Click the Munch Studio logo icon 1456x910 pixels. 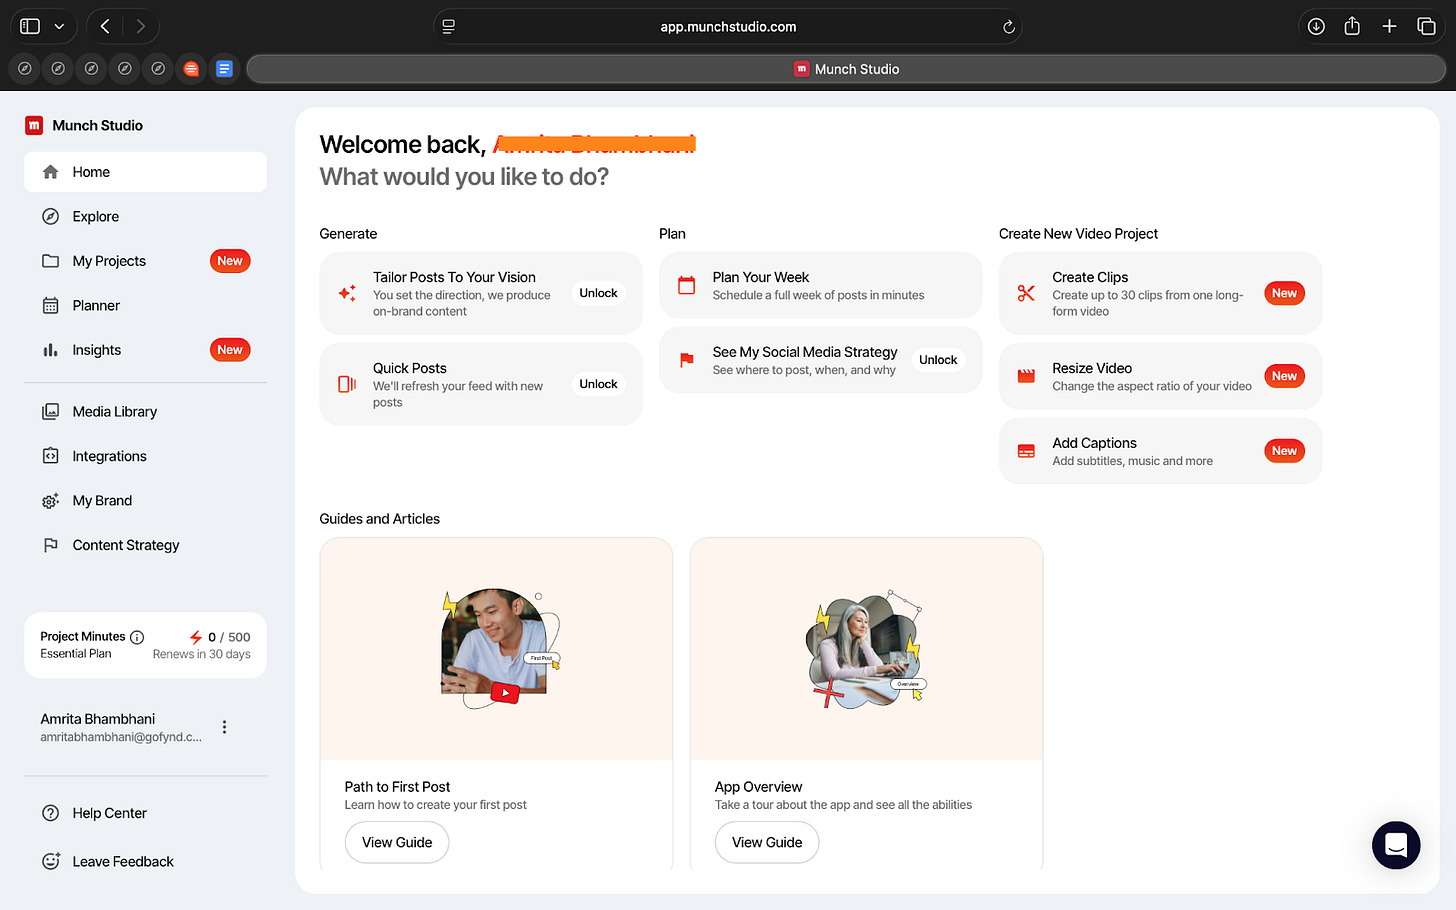coord(34,125)
